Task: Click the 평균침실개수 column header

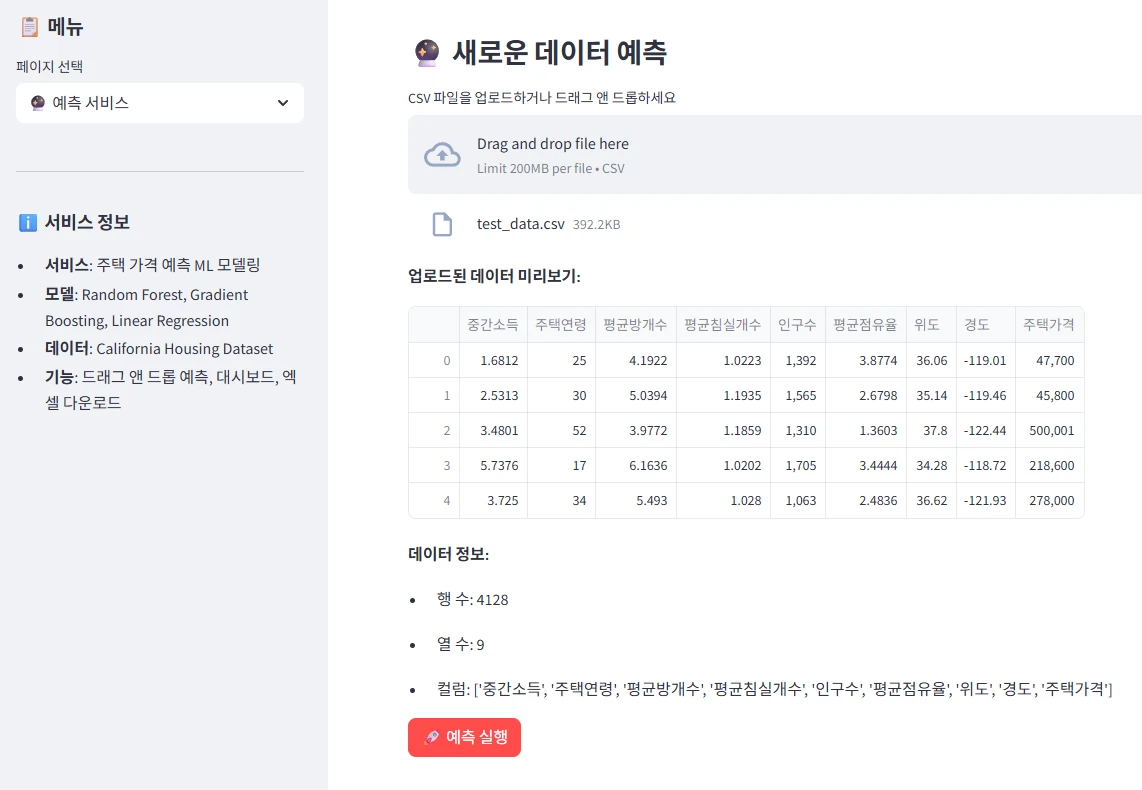Action: [x=722, y=325]
